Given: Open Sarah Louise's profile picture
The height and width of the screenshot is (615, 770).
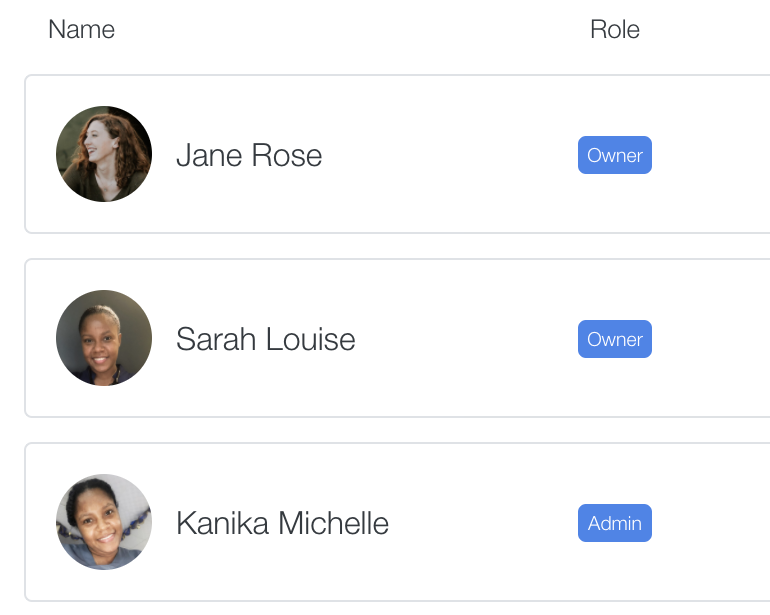Looking at the screenshot, I should point(104,338).
